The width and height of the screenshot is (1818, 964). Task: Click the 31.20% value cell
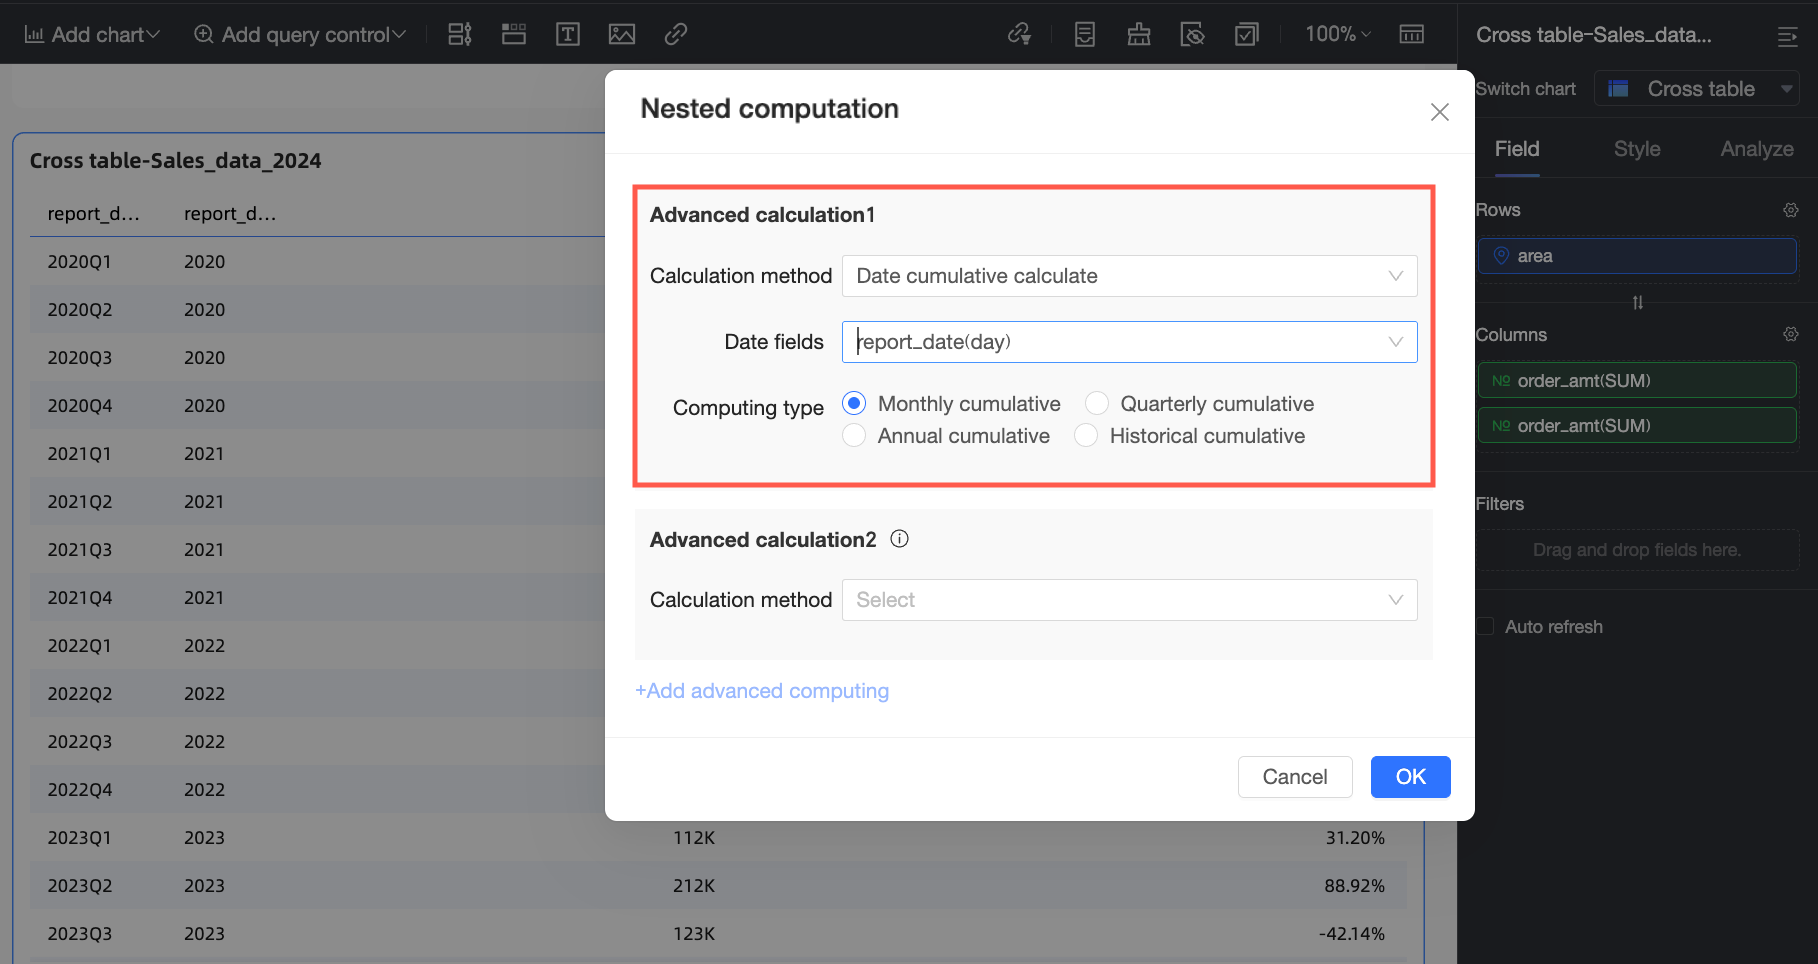1355,838
